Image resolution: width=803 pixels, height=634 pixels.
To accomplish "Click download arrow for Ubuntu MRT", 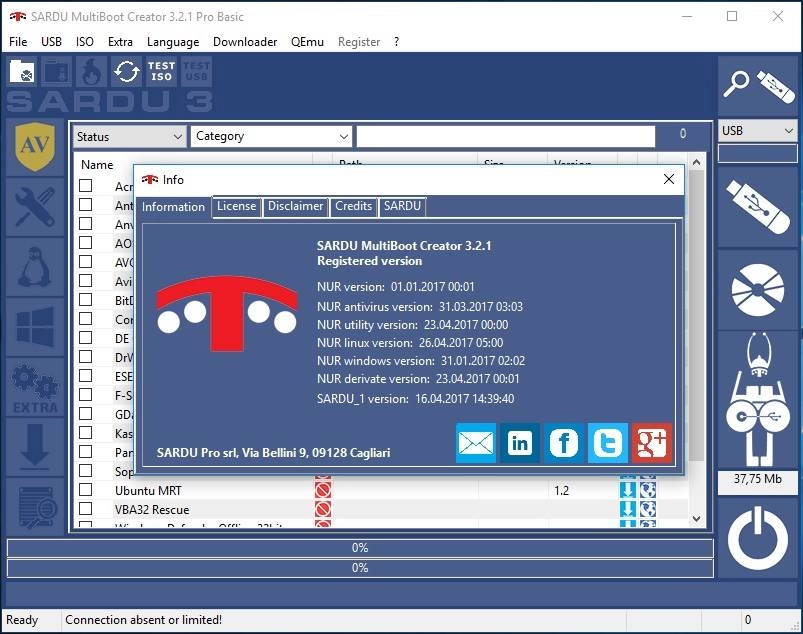I will [628, 490].
